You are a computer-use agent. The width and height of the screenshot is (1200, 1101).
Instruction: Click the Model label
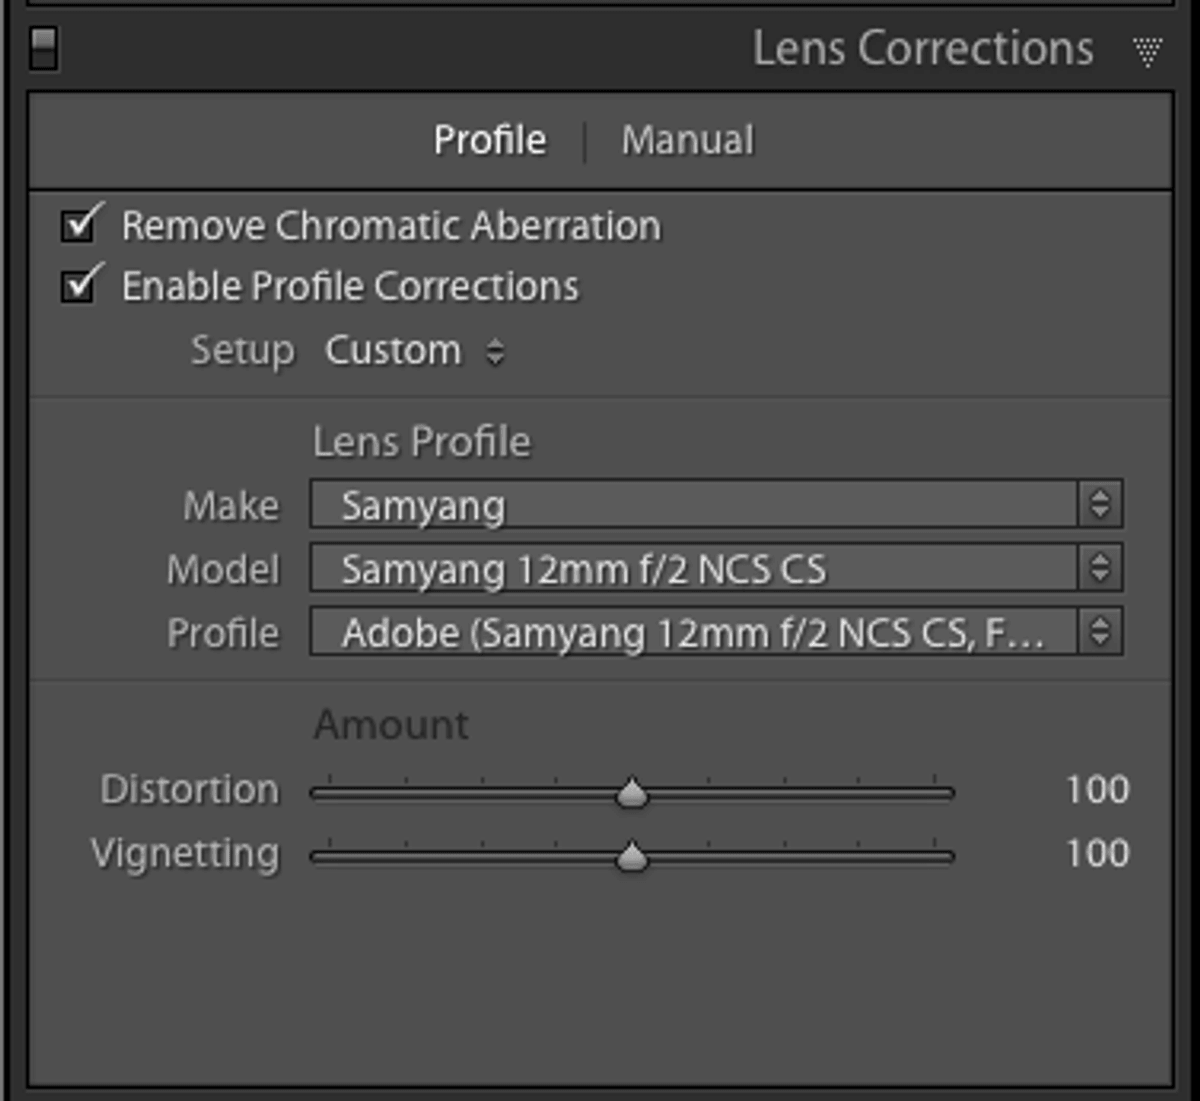(x=223, y=570)
